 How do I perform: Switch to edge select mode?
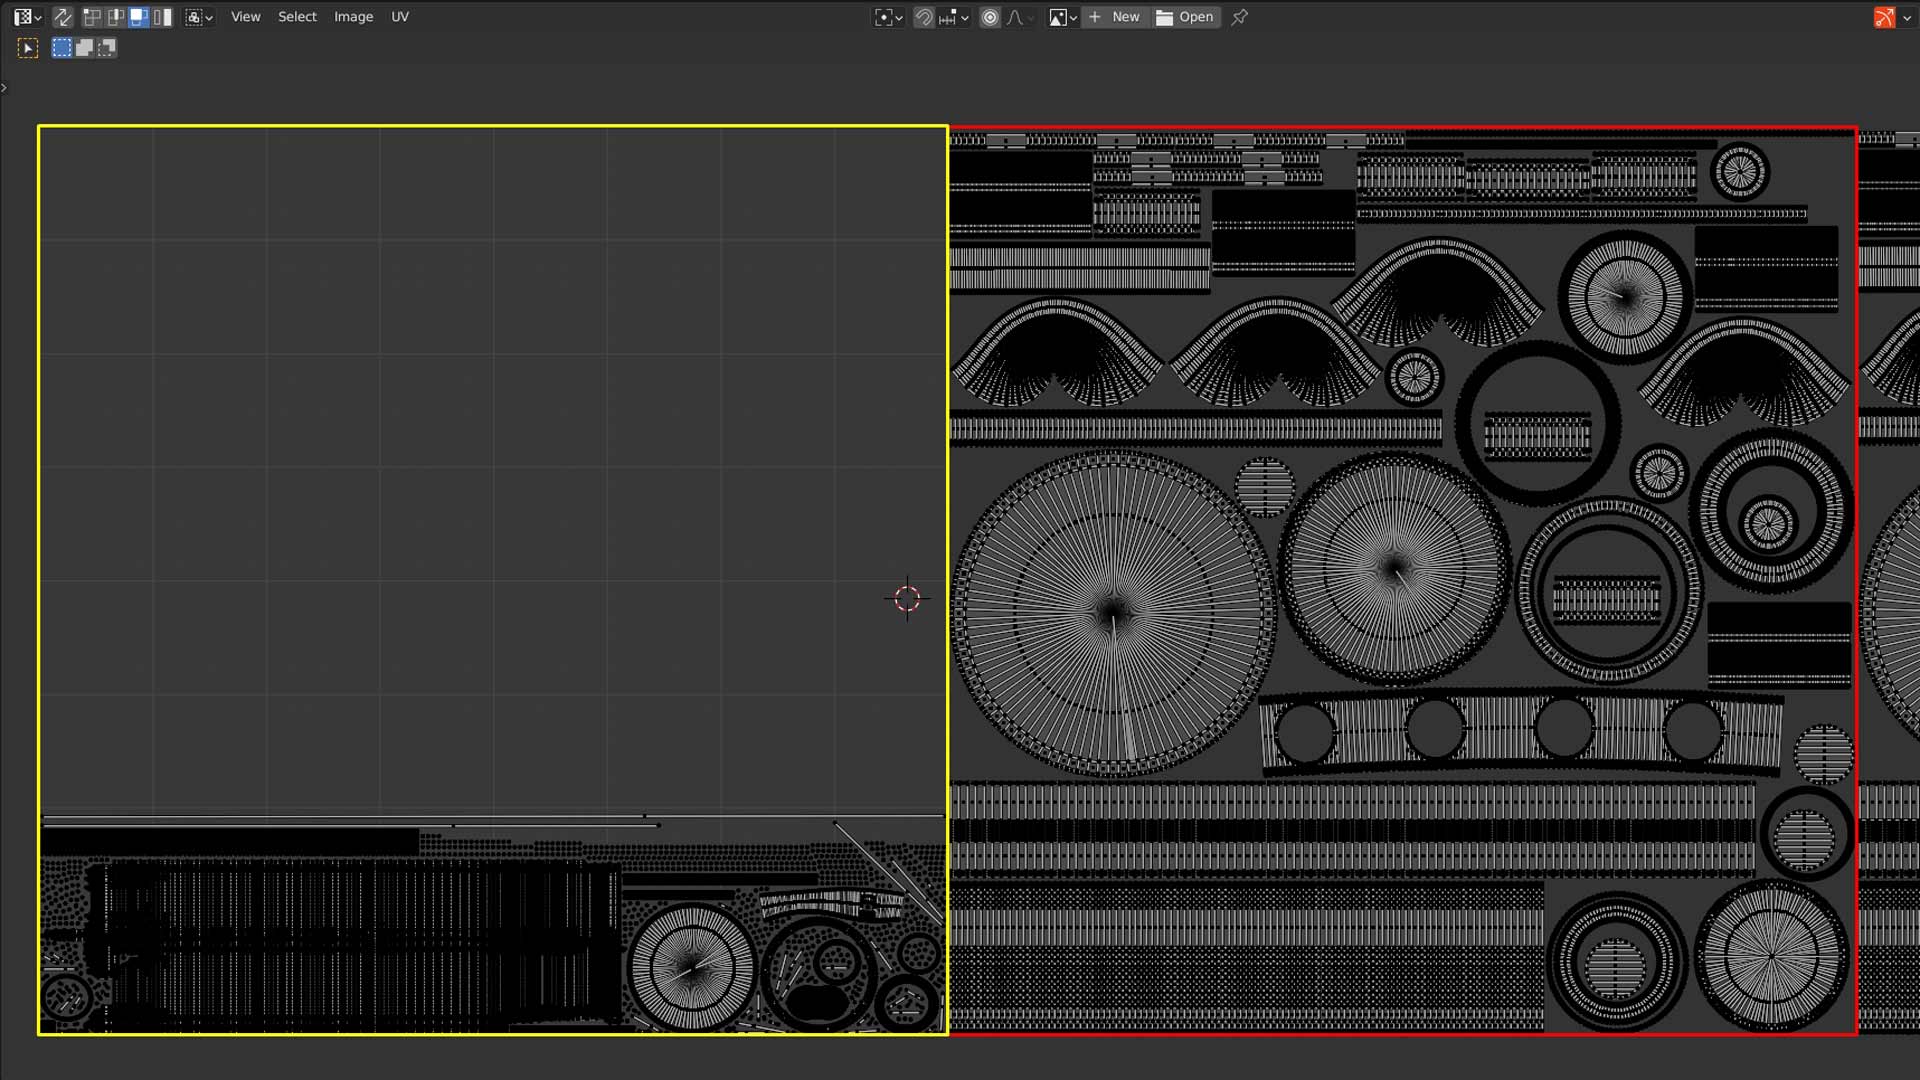click(115, 17)
